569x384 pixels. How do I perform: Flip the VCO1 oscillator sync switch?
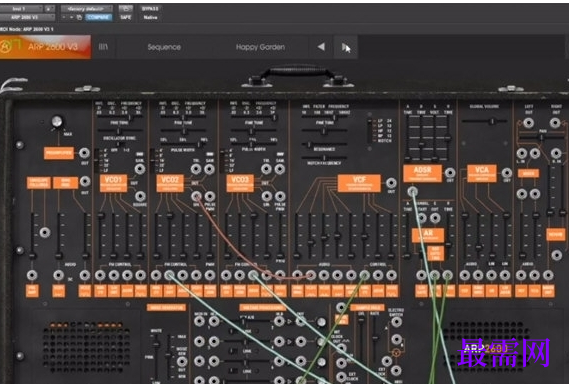119,144
